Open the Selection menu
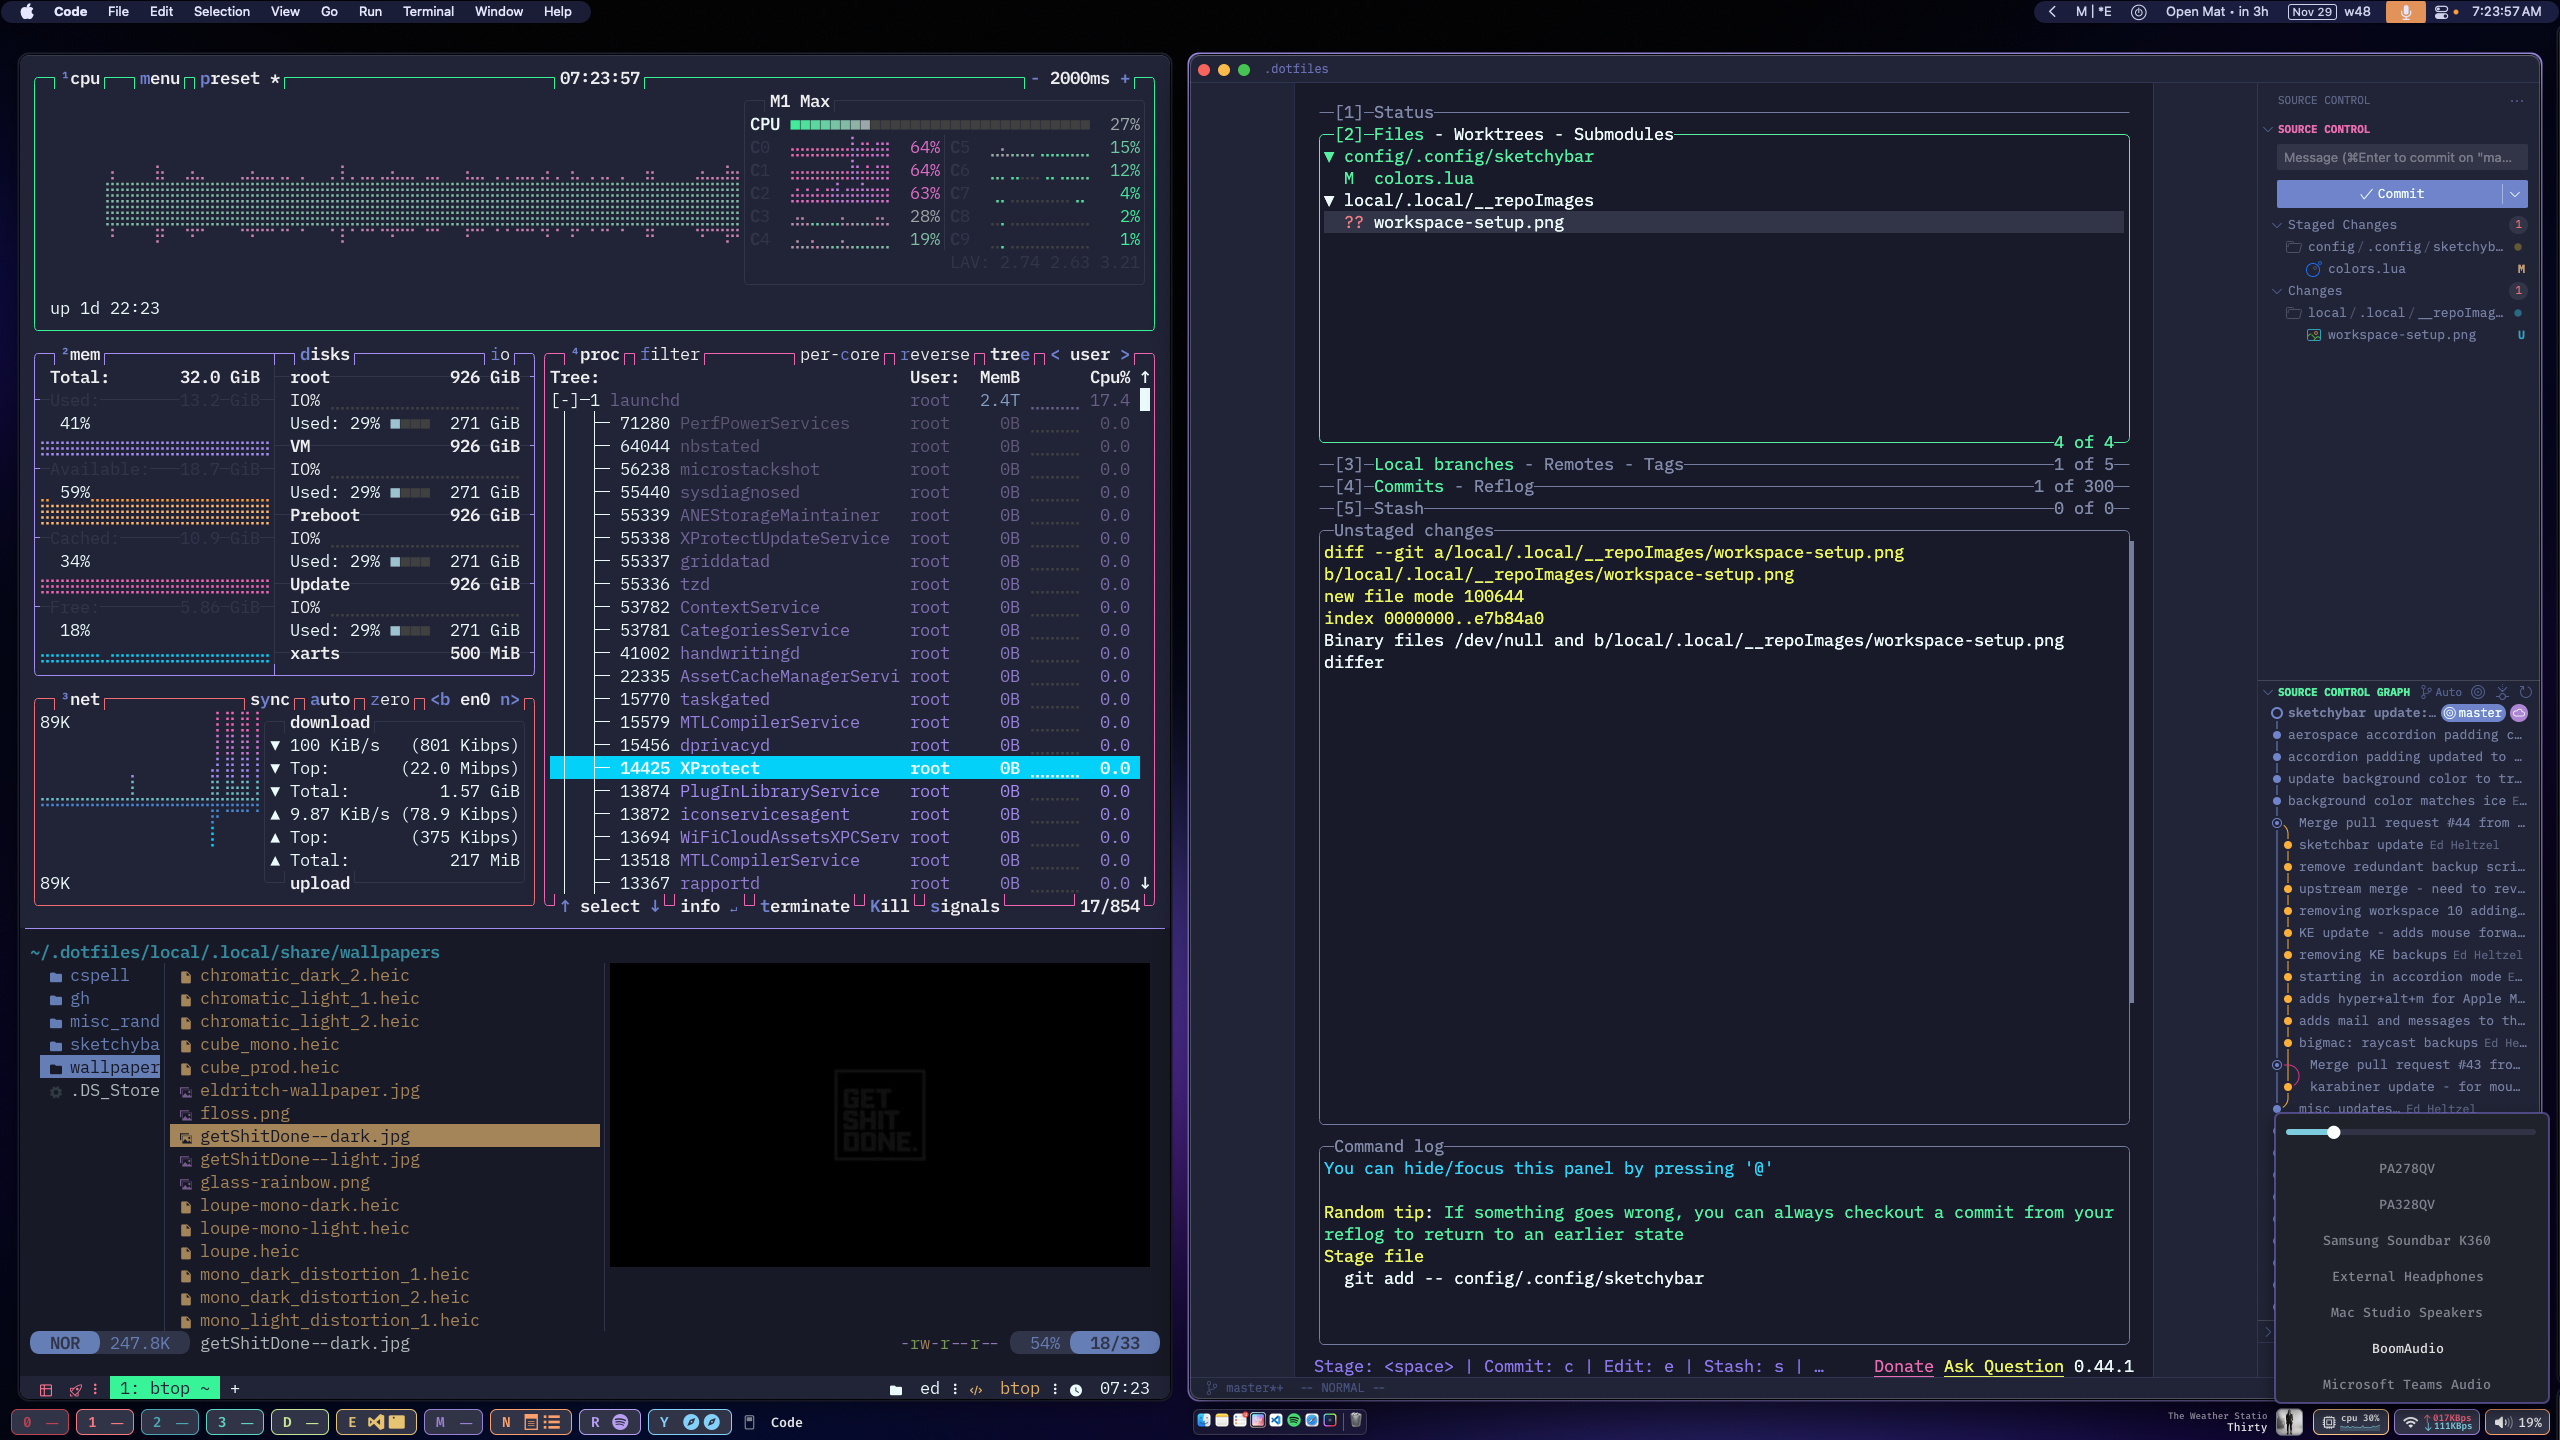Viewport: 2560px width, 1440px height. point(221,12)
